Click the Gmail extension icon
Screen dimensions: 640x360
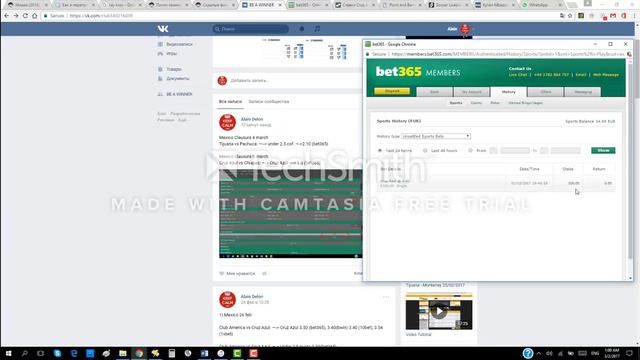(613, 16)
